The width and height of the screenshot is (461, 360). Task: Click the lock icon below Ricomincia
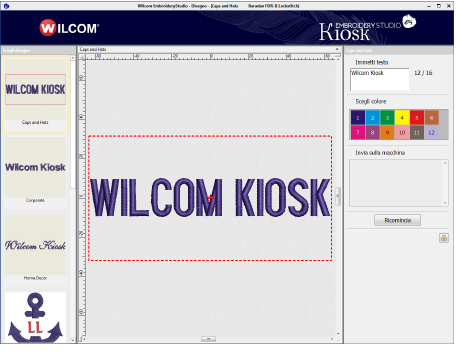[444, 238]
